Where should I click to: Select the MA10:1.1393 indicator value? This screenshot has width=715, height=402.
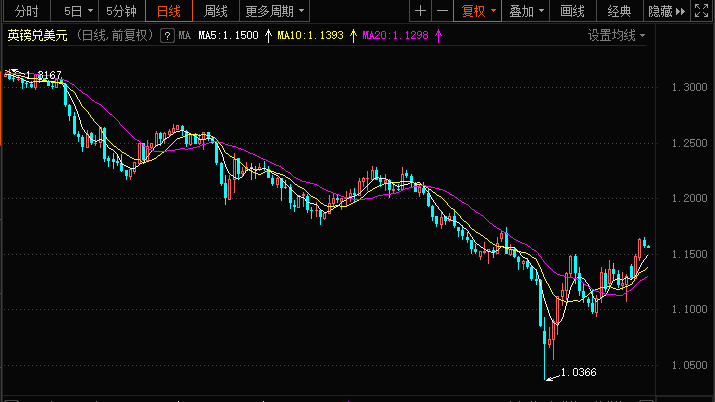(311, 36)
